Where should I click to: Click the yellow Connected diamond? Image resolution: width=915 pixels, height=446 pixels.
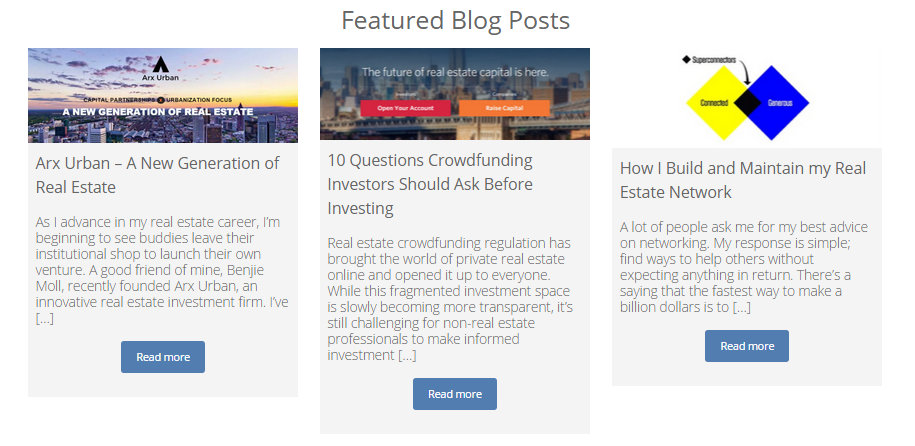(x=717, y=102)
